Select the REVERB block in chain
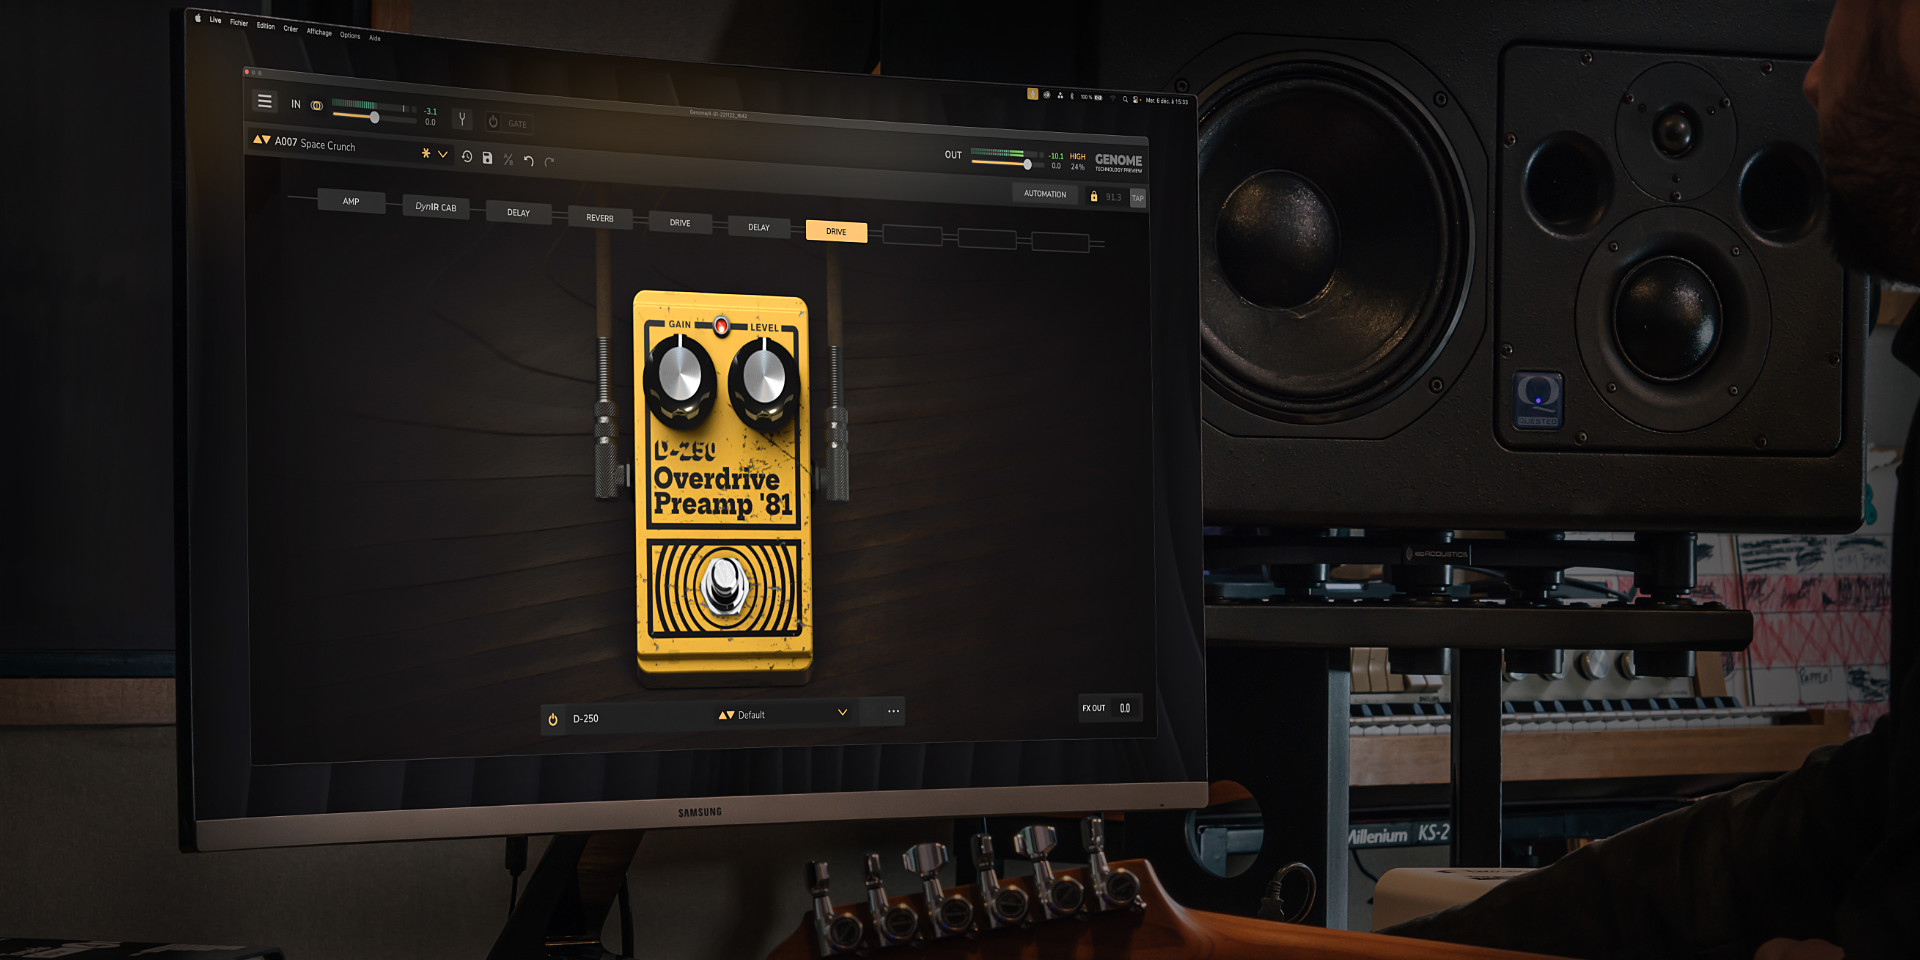The image size is (1920, 960). click(x=599, y=218)
